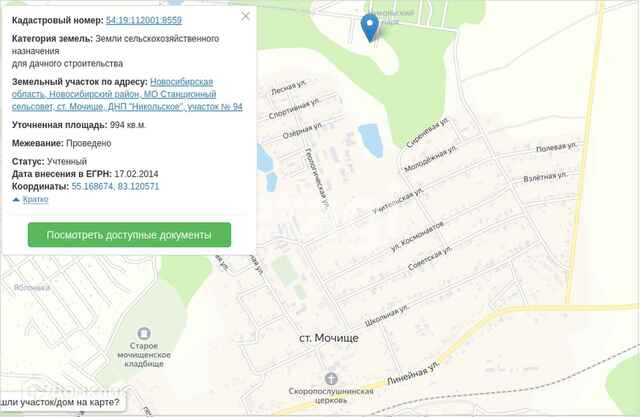Select the Старое мочищенское кладбище cemetery icon
The width and height of the screenshot is (640, 417).
click(x=143, y=333)
